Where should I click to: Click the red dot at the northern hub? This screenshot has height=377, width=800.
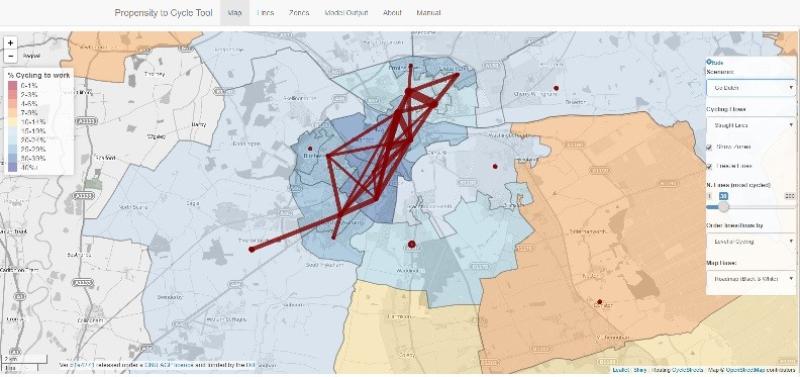(408, 91)
